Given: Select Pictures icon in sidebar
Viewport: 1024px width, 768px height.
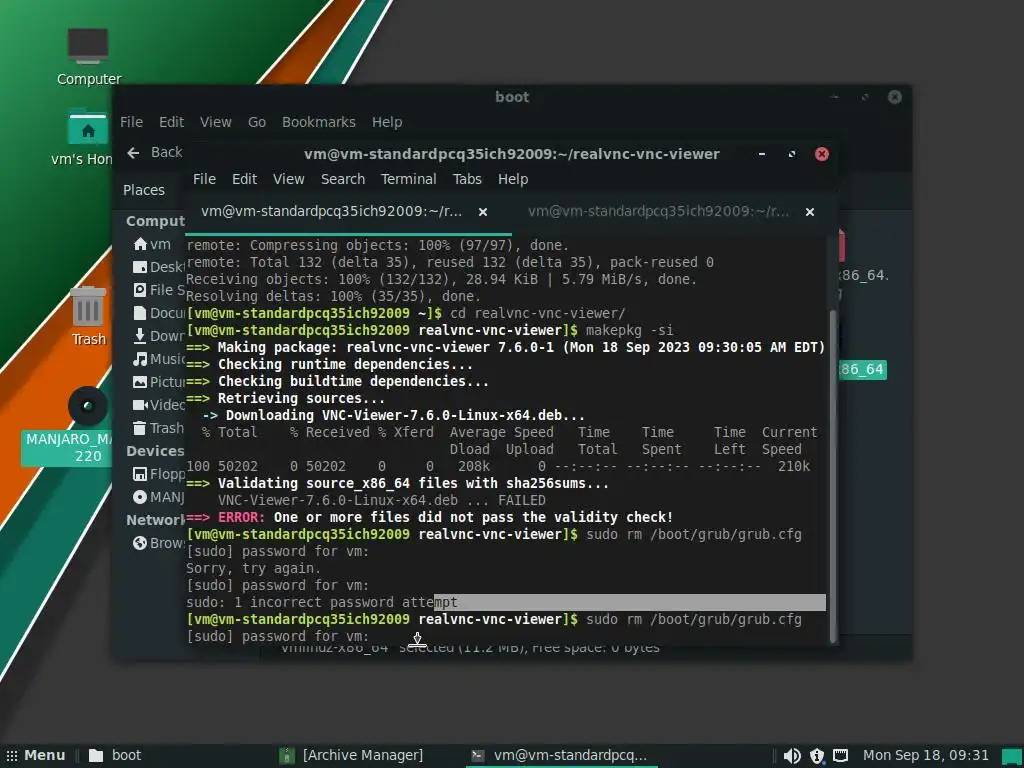Looking at the screenshot, I should (x=140, y=382).
